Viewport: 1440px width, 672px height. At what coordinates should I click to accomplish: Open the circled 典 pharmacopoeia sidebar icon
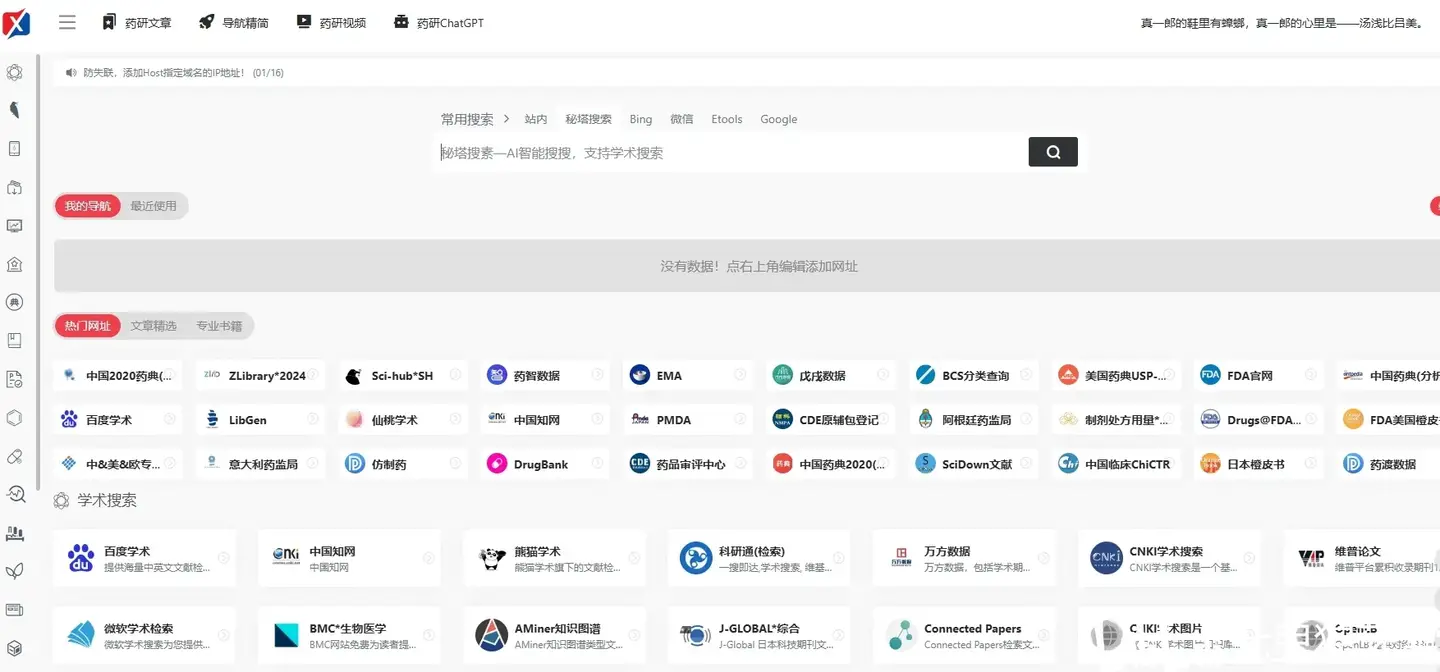[x=15, y=302]
